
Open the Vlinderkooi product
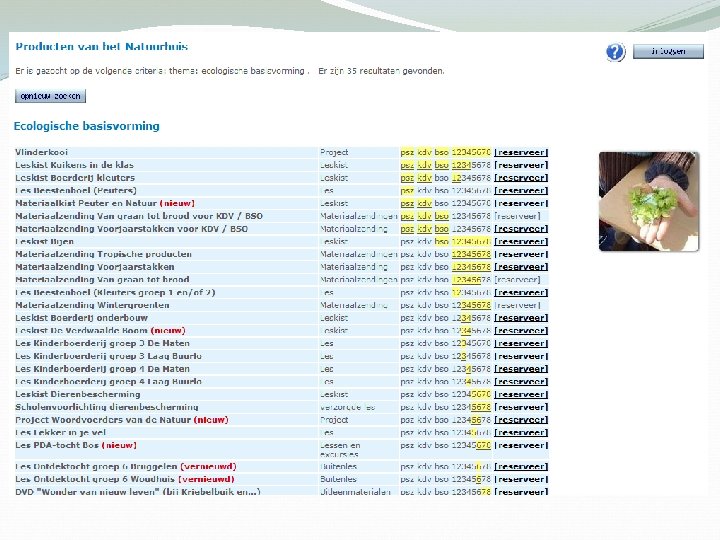pyautogui.click(x=41, y=152)
